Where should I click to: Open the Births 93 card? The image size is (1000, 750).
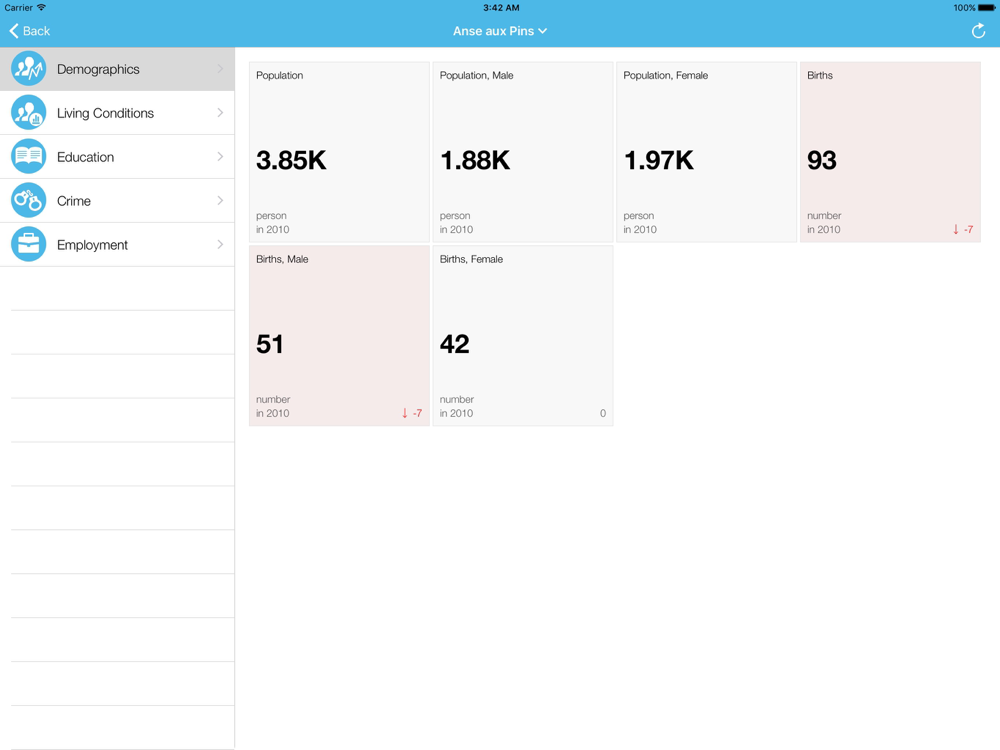(890, 152)
